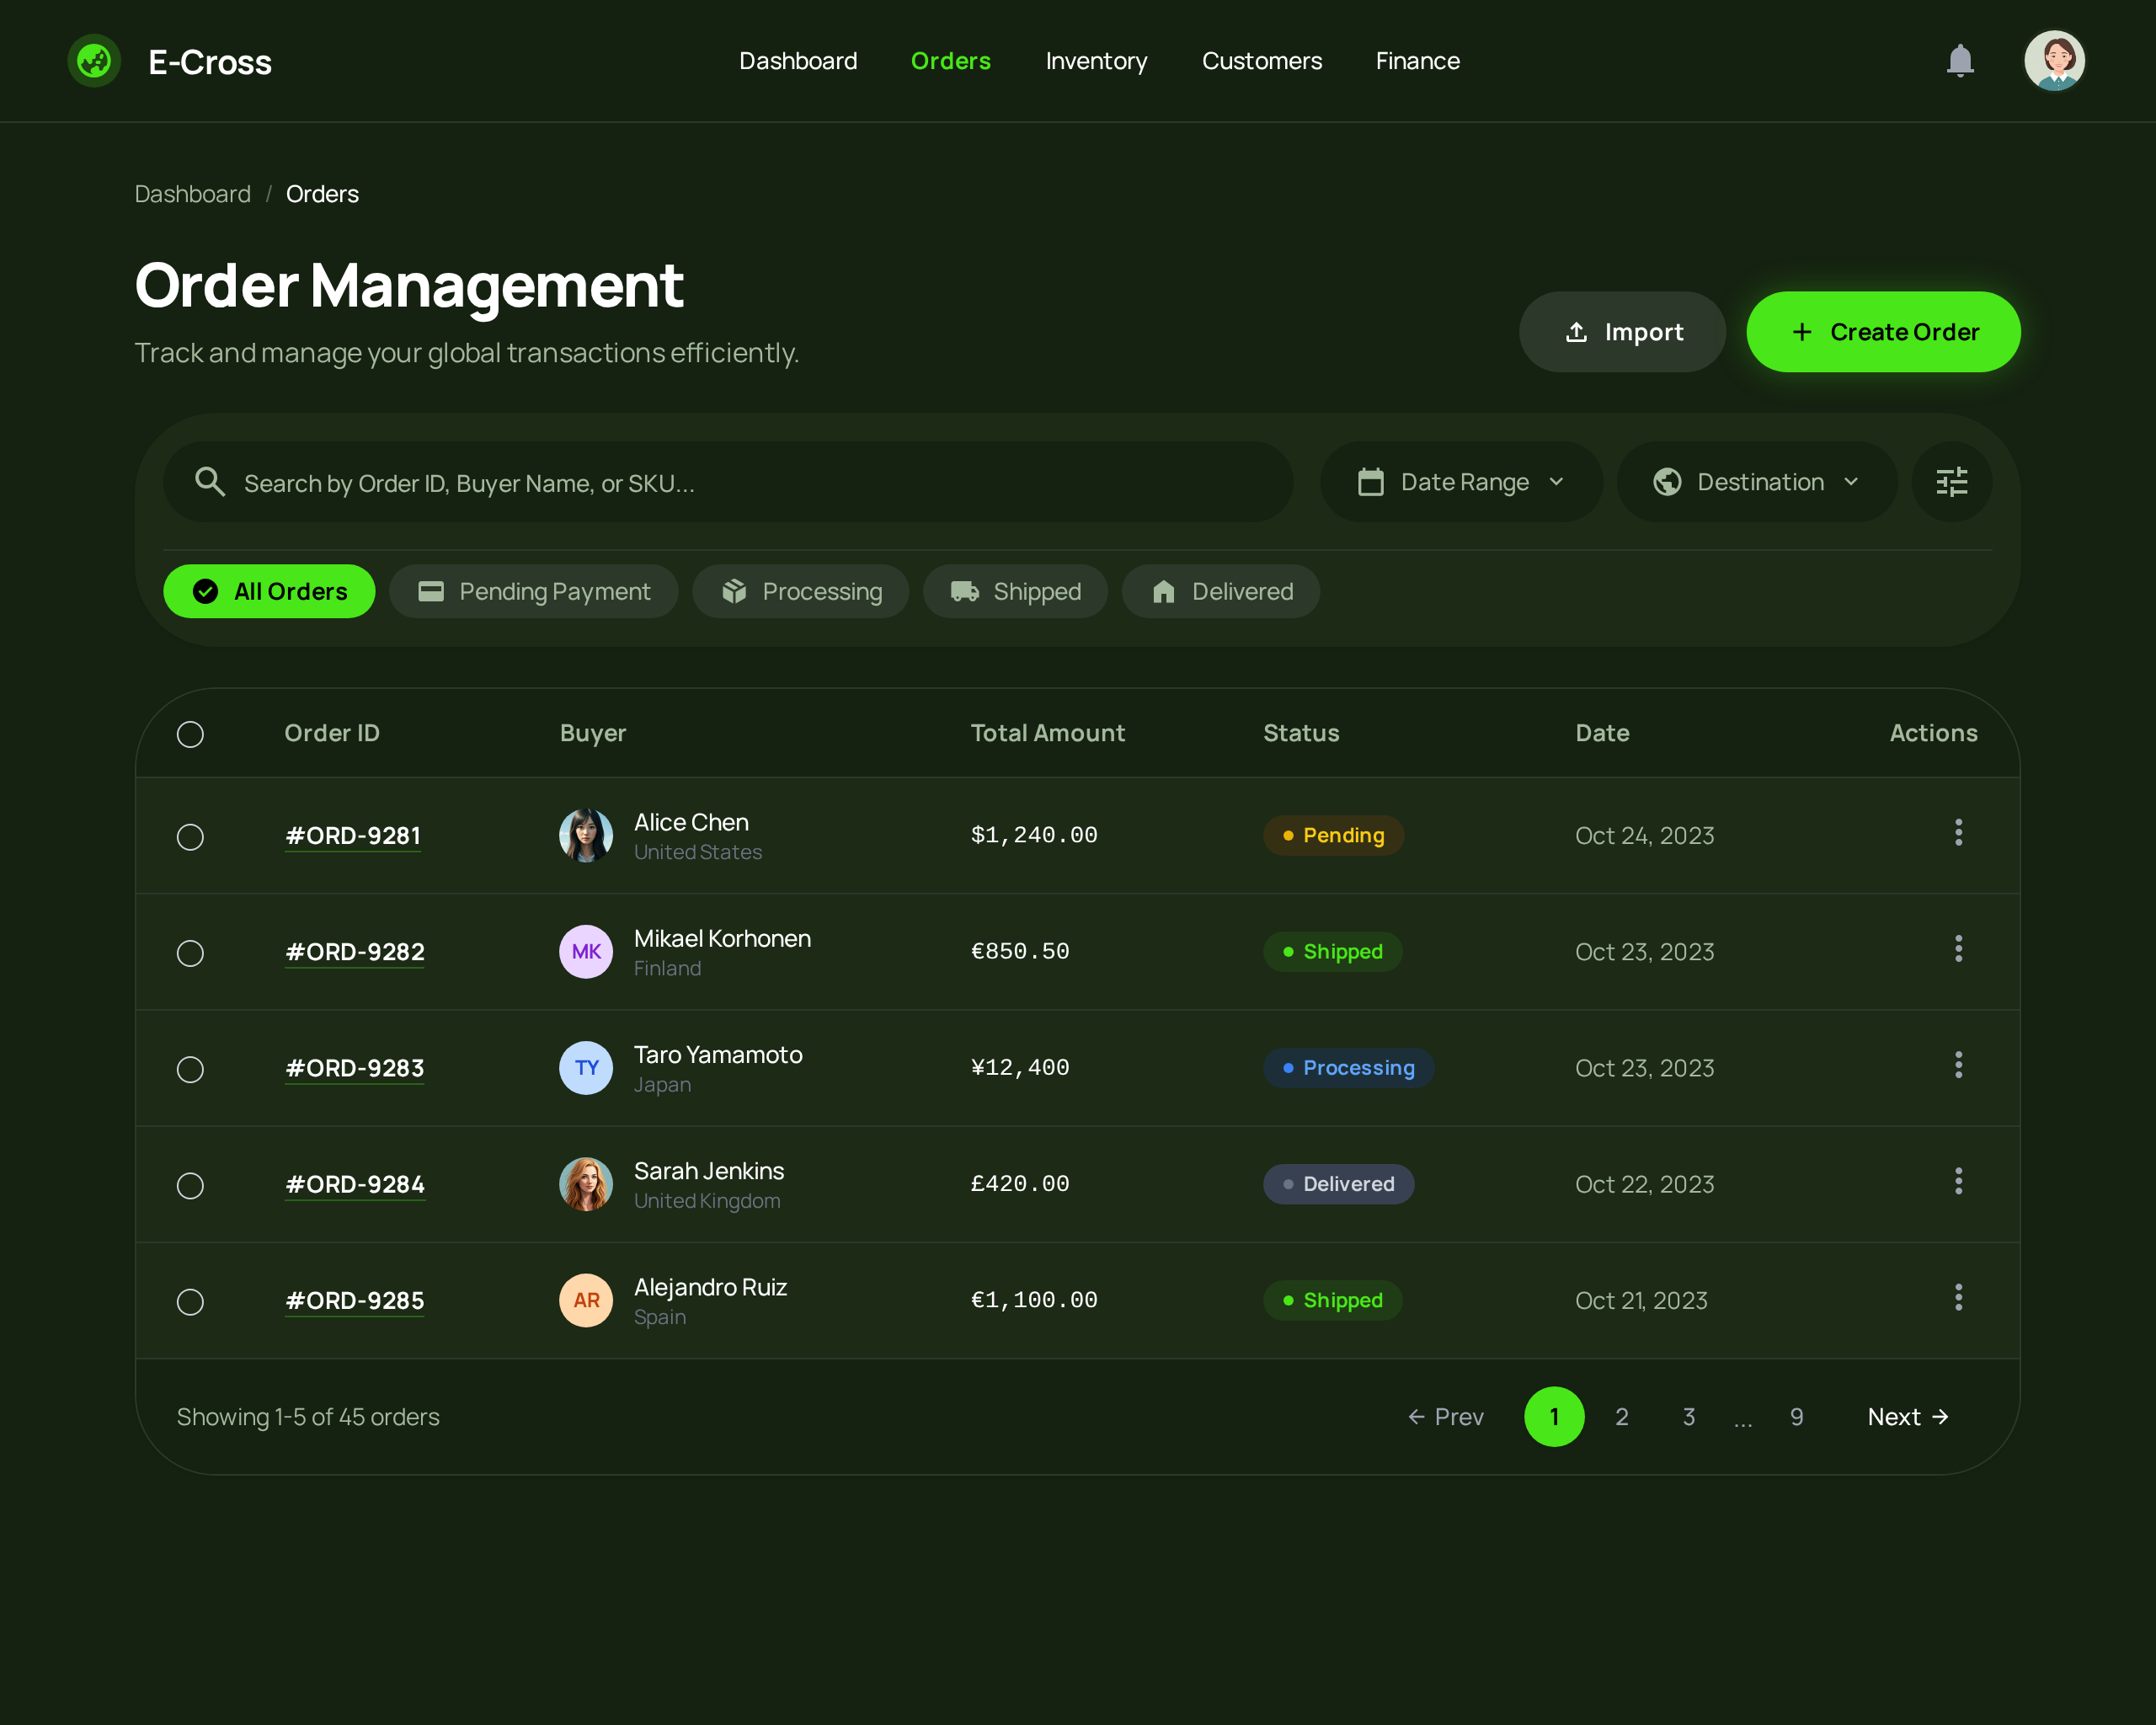2156x1725 pixels.
Task: Filter by Pending Payment tab
Action: coord(534,592)
